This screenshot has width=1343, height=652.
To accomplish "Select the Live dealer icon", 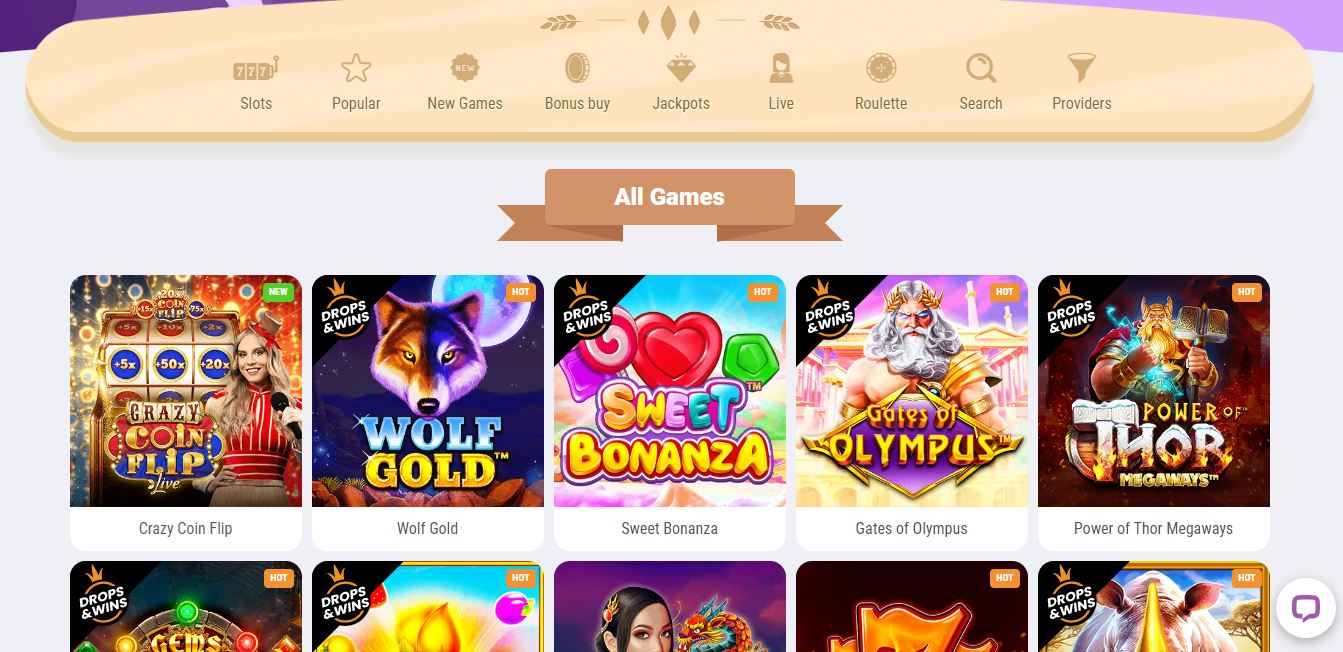I will click(781, 68).
